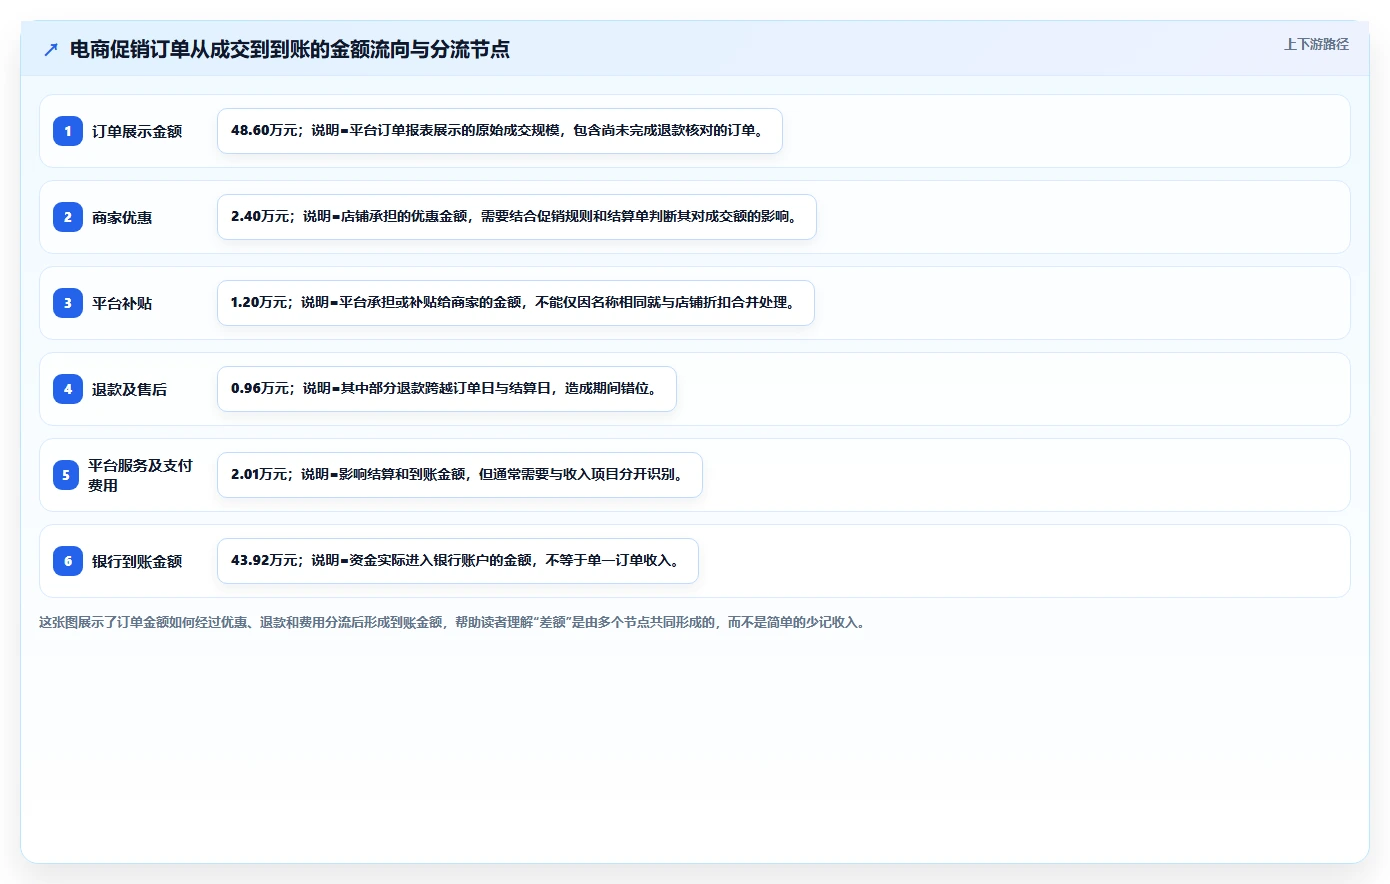Click the footer note starting 这张图展示了订单金额
1390x884 pixels.
(x=454, y=622)
